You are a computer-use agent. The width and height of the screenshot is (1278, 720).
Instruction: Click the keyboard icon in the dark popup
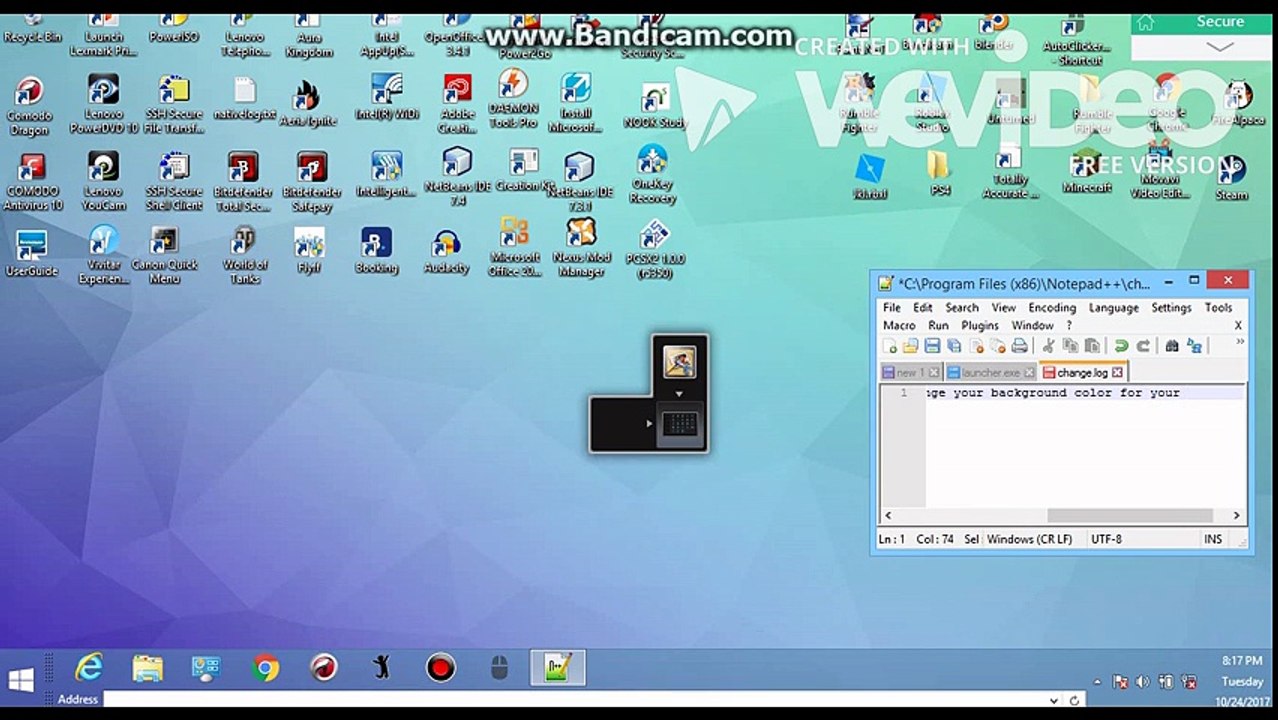tap(680, 424)
